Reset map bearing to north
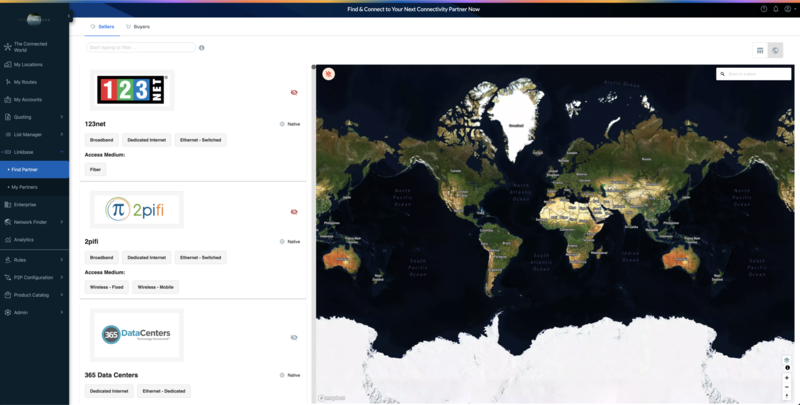This screenshot has height=405, width=800. 787,396
